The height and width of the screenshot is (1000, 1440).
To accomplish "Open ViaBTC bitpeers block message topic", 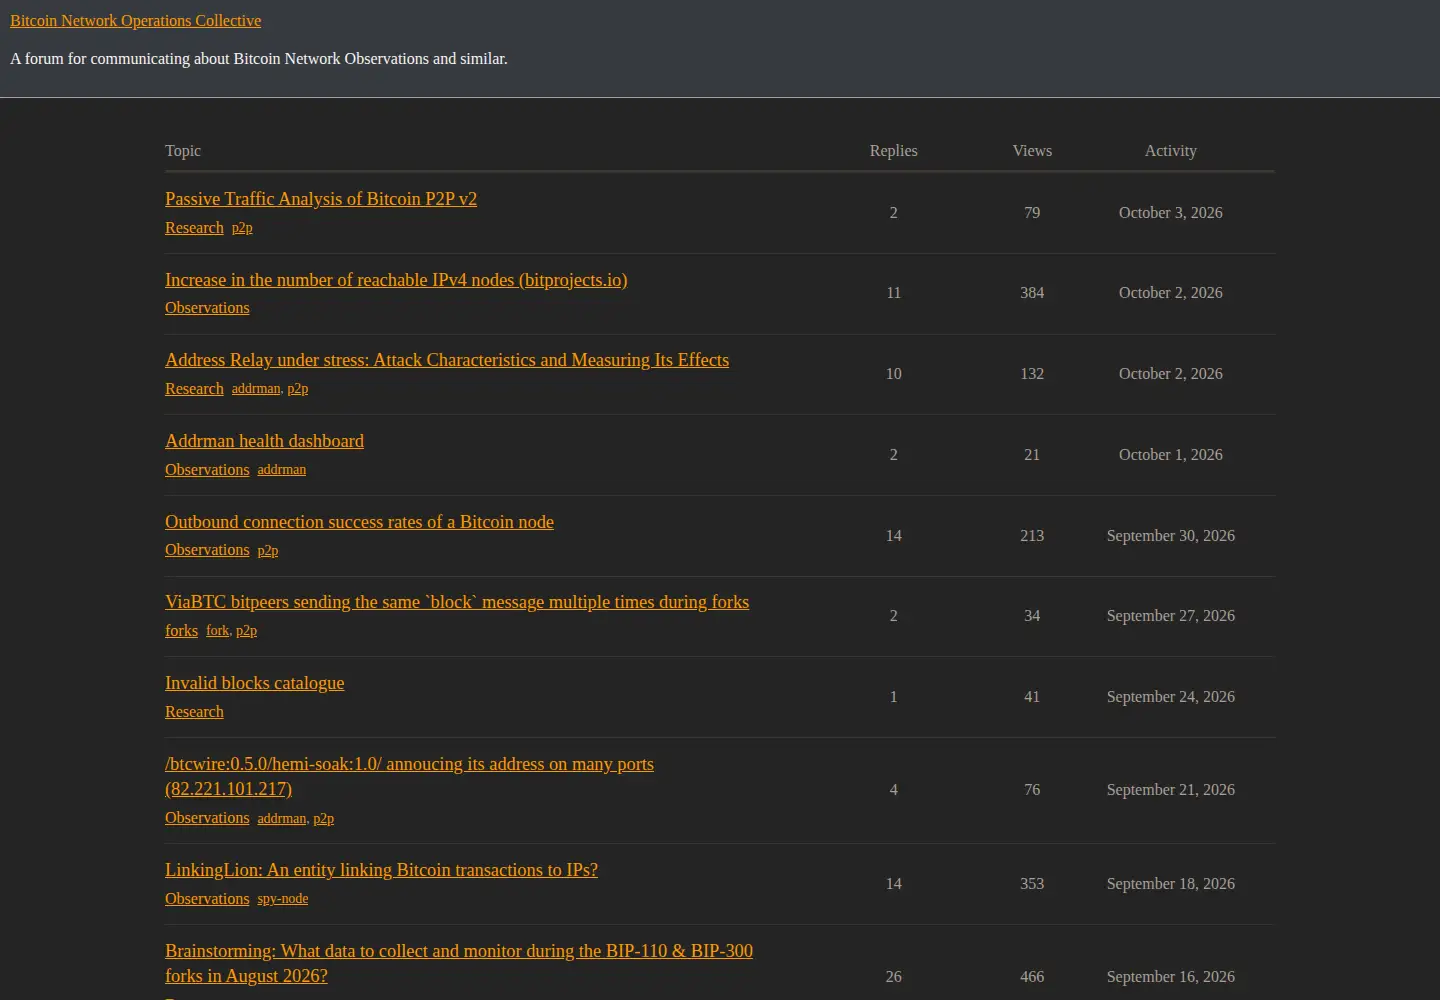I will [457, 601].
